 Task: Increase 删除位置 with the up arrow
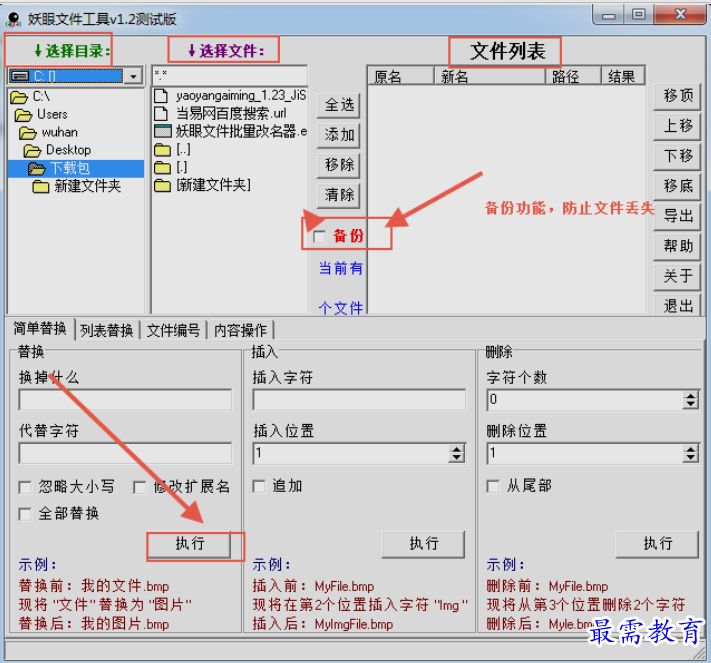tap(691, 448)
